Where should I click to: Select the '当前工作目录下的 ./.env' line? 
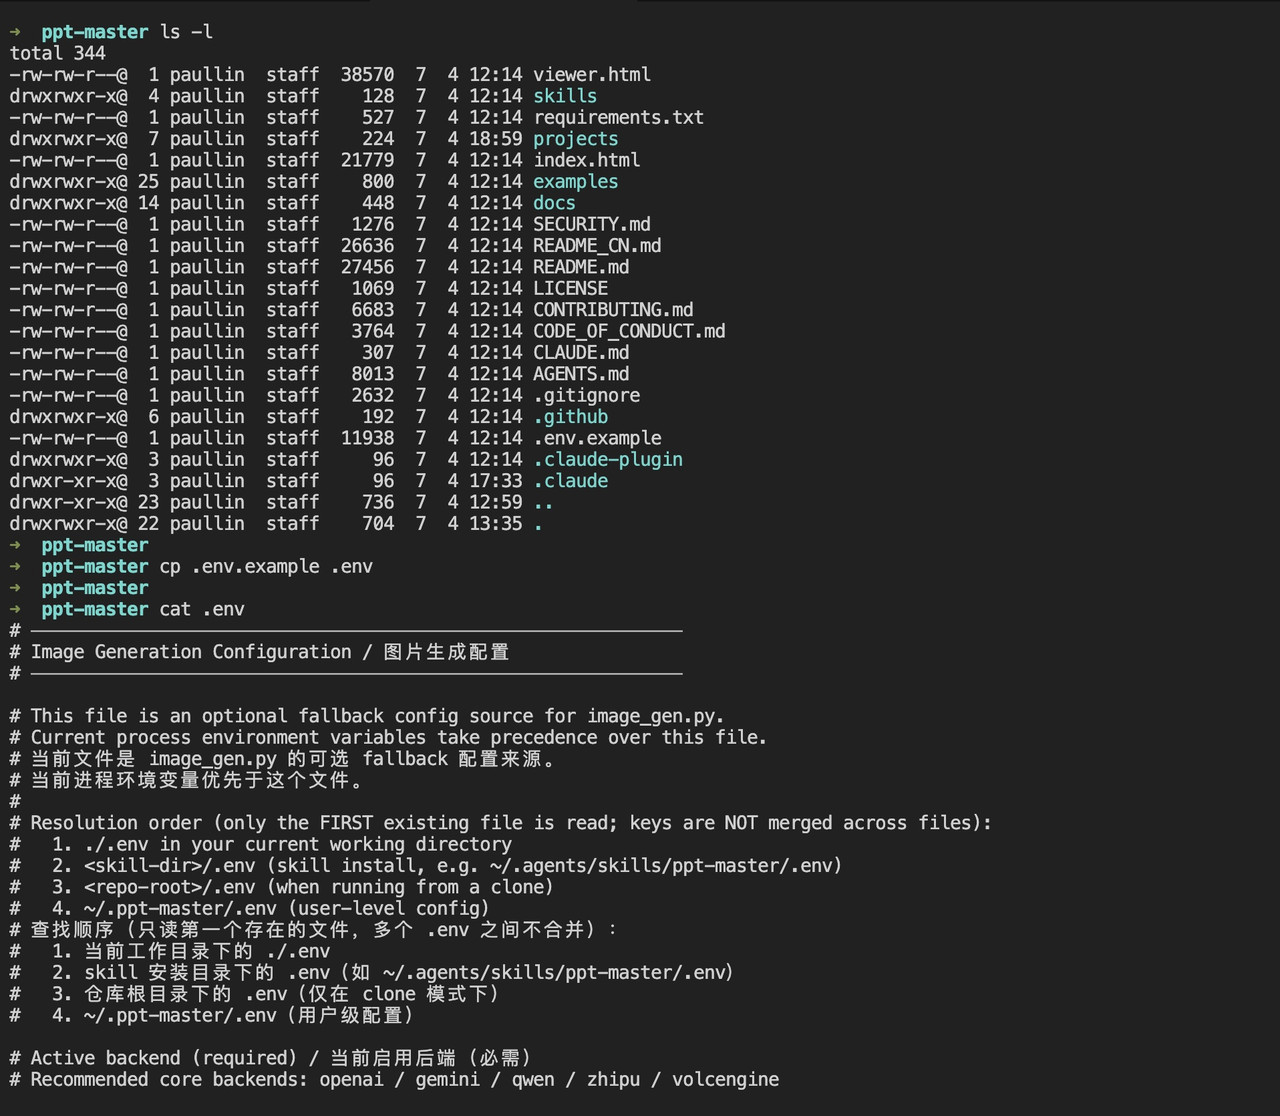(170, 952)
